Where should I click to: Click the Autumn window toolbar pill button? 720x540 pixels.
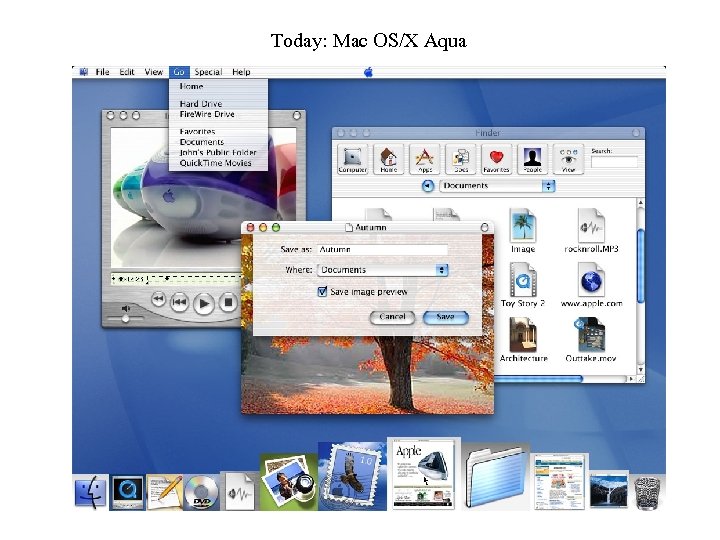[484, 227]
